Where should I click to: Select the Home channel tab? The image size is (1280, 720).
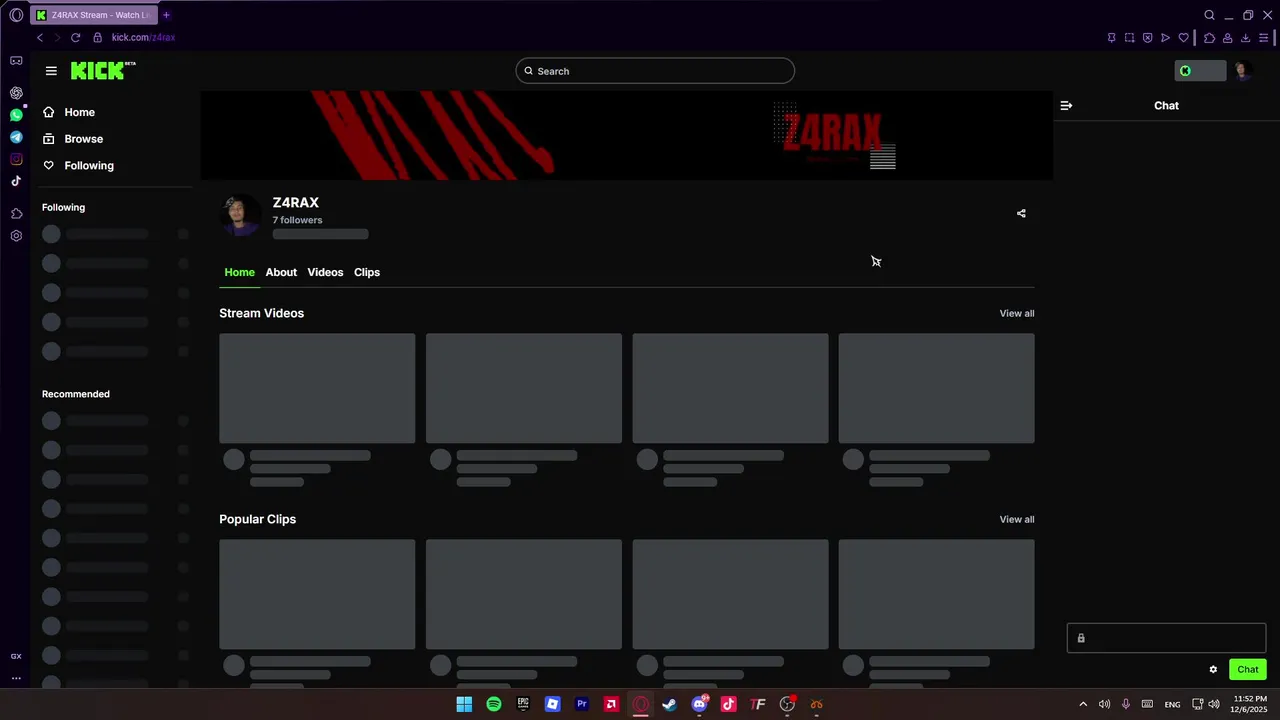coord(239,272)
